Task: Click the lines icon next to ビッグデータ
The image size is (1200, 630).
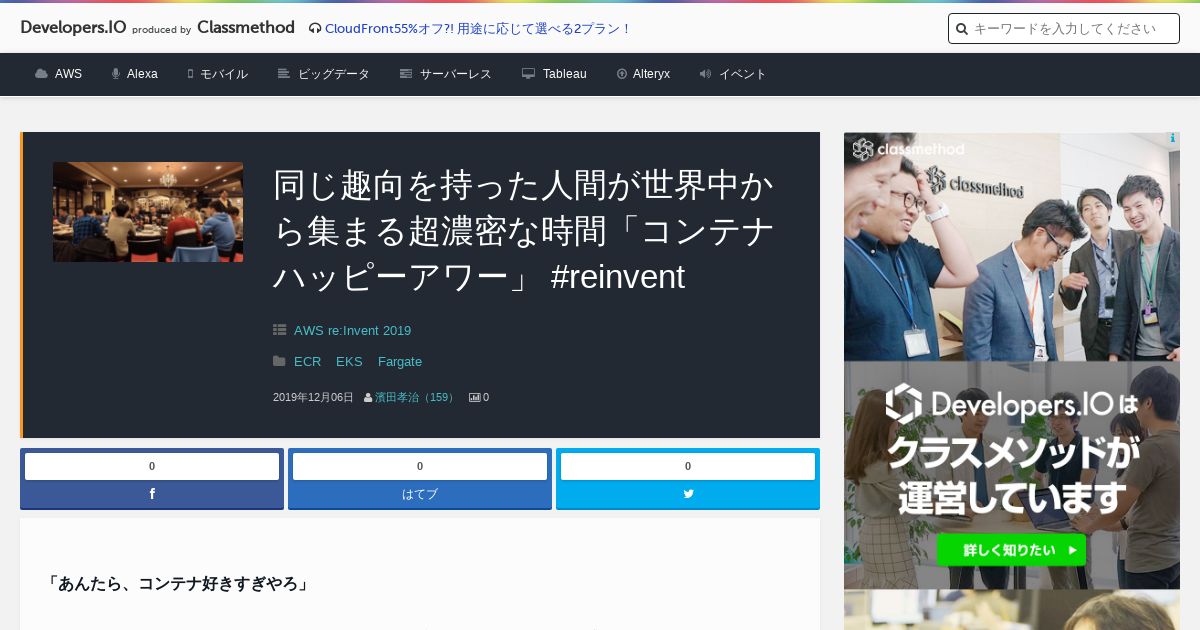Action: click(284, 74)
